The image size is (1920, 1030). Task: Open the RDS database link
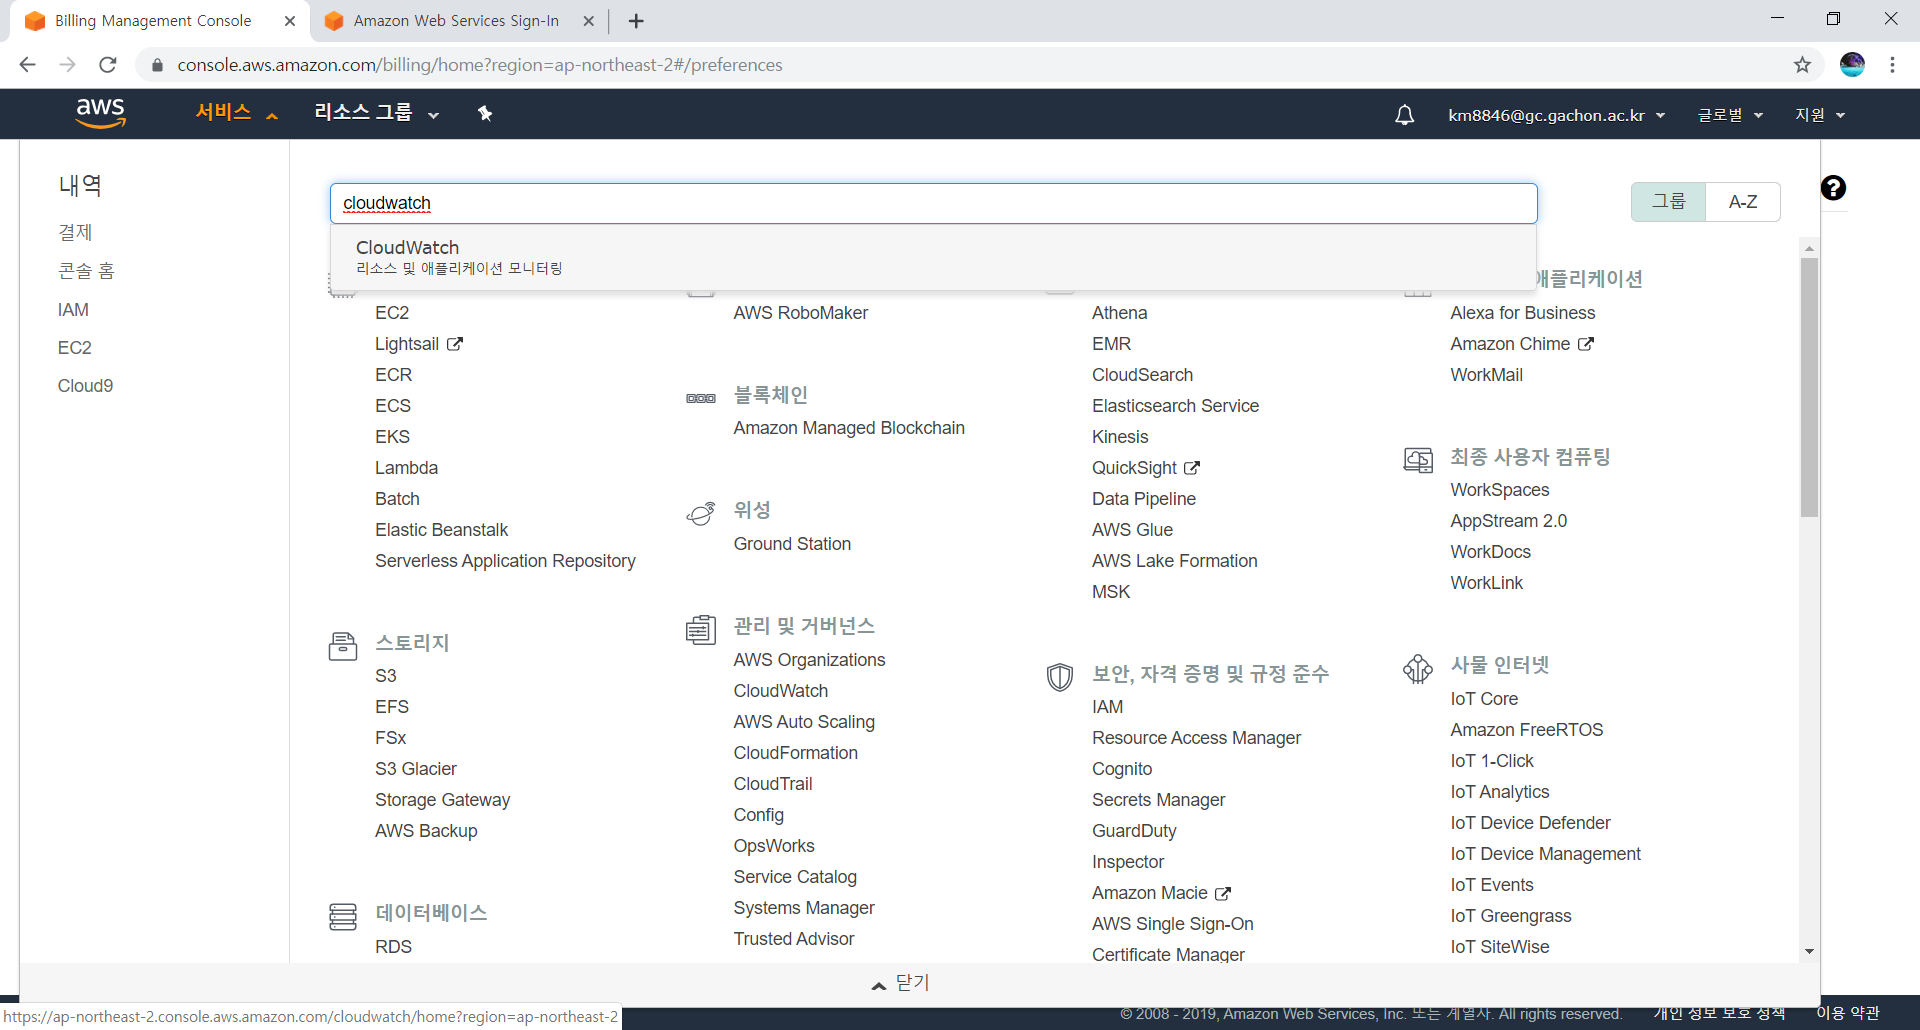[393, 947]
